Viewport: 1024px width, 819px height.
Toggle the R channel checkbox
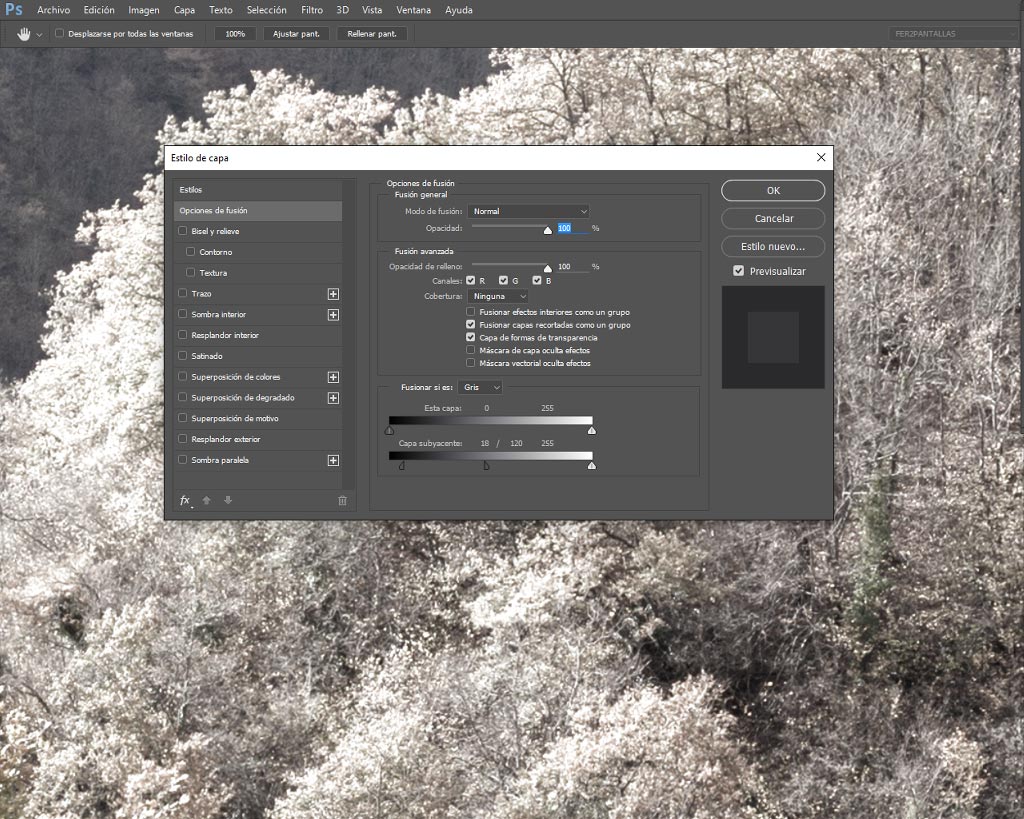471,280
